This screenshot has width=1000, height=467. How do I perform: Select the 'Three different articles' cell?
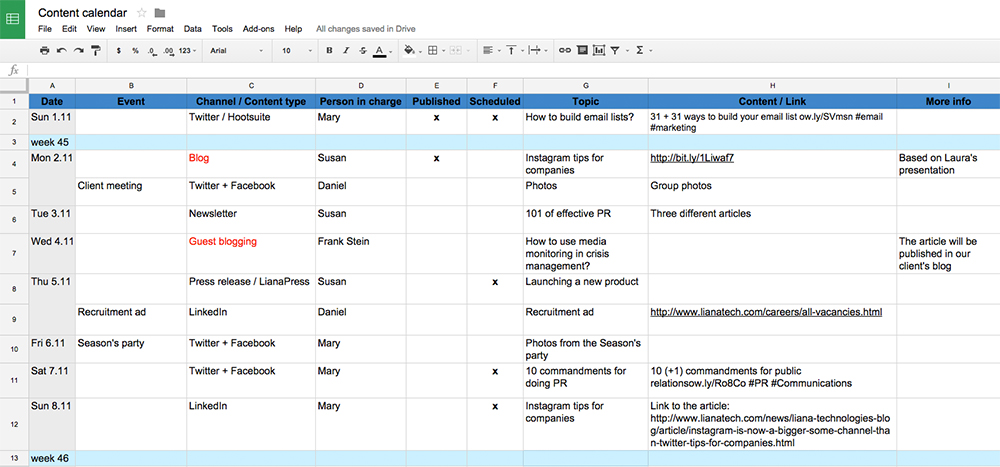pos(772,219)
